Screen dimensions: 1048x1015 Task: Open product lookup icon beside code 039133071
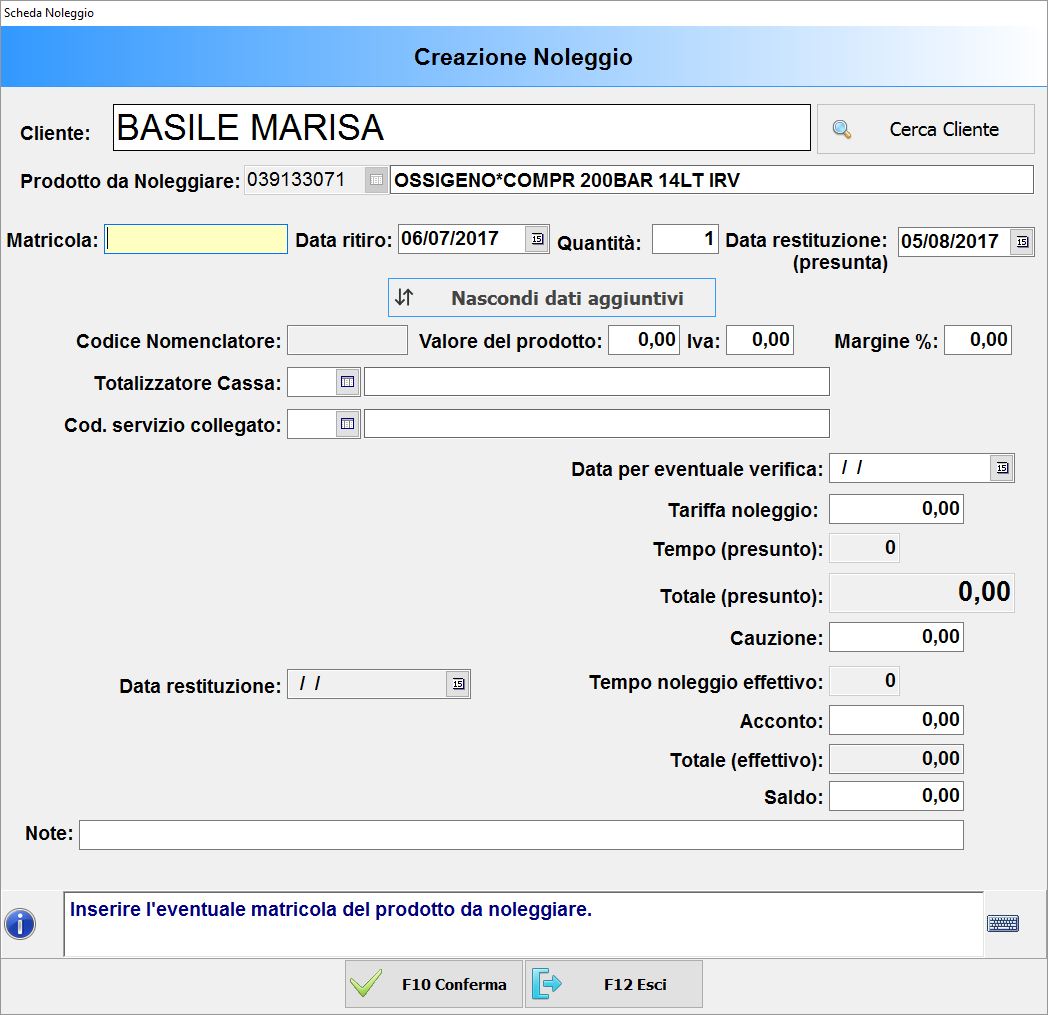point(376,180)
